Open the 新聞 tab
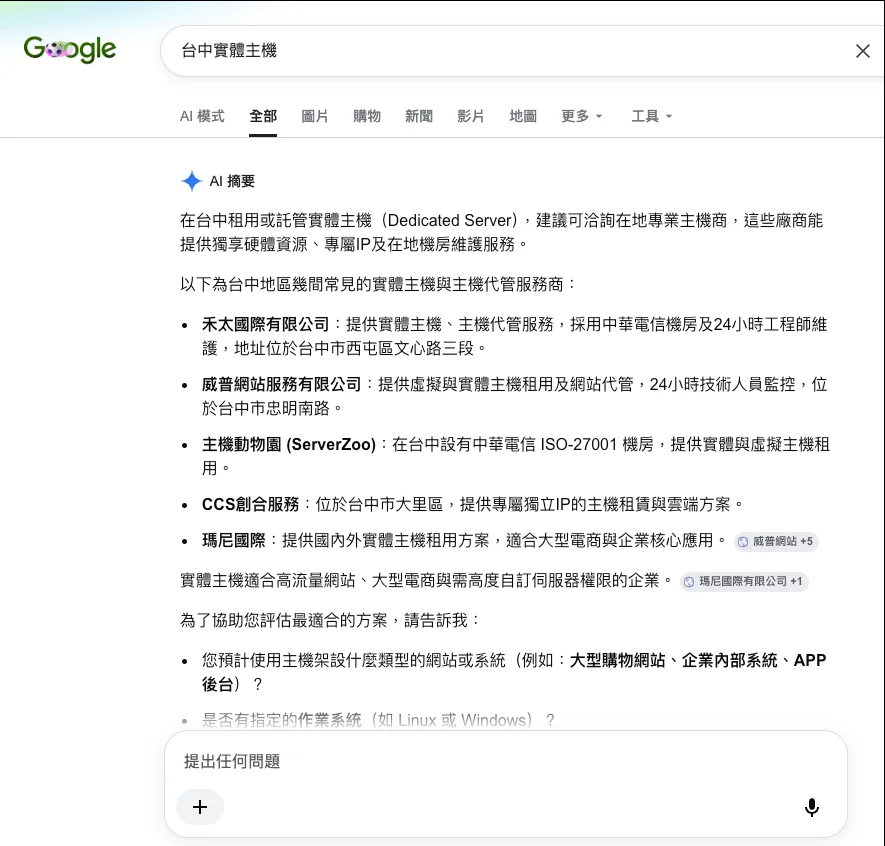The height and width of the screenshot is (846, 885). [419, 116]
